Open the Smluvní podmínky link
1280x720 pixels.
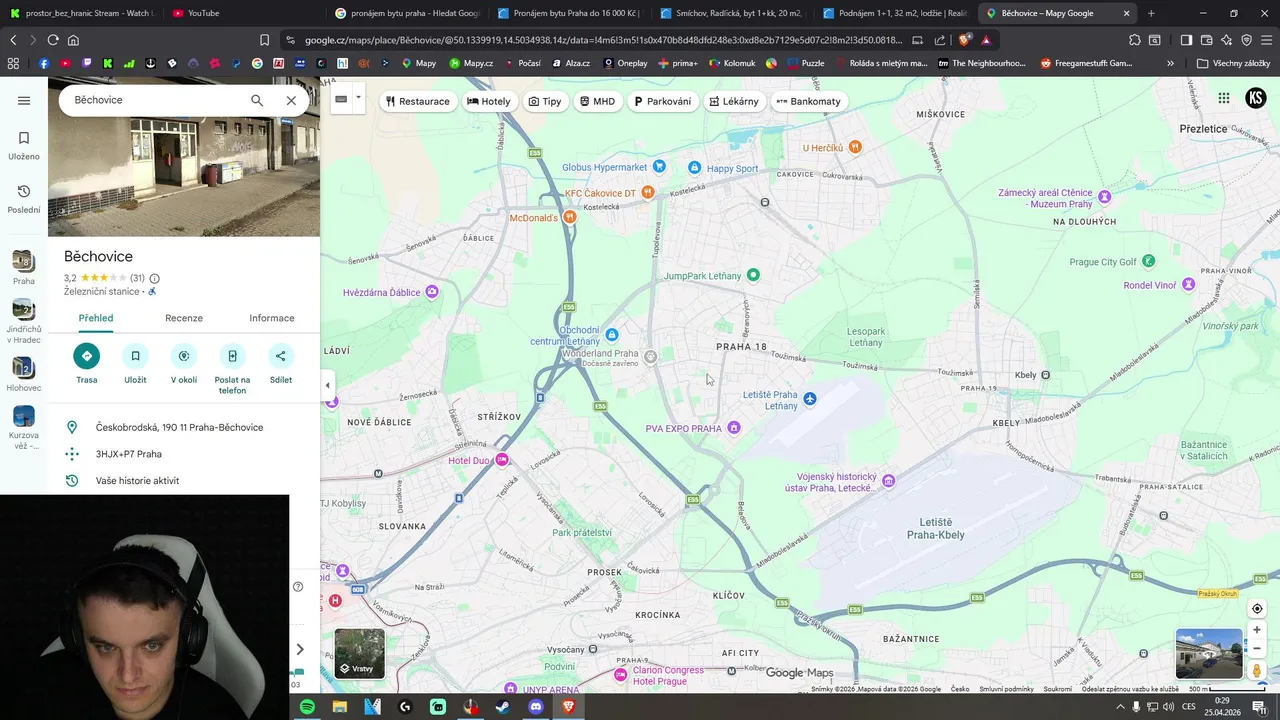coord(1006,689)
